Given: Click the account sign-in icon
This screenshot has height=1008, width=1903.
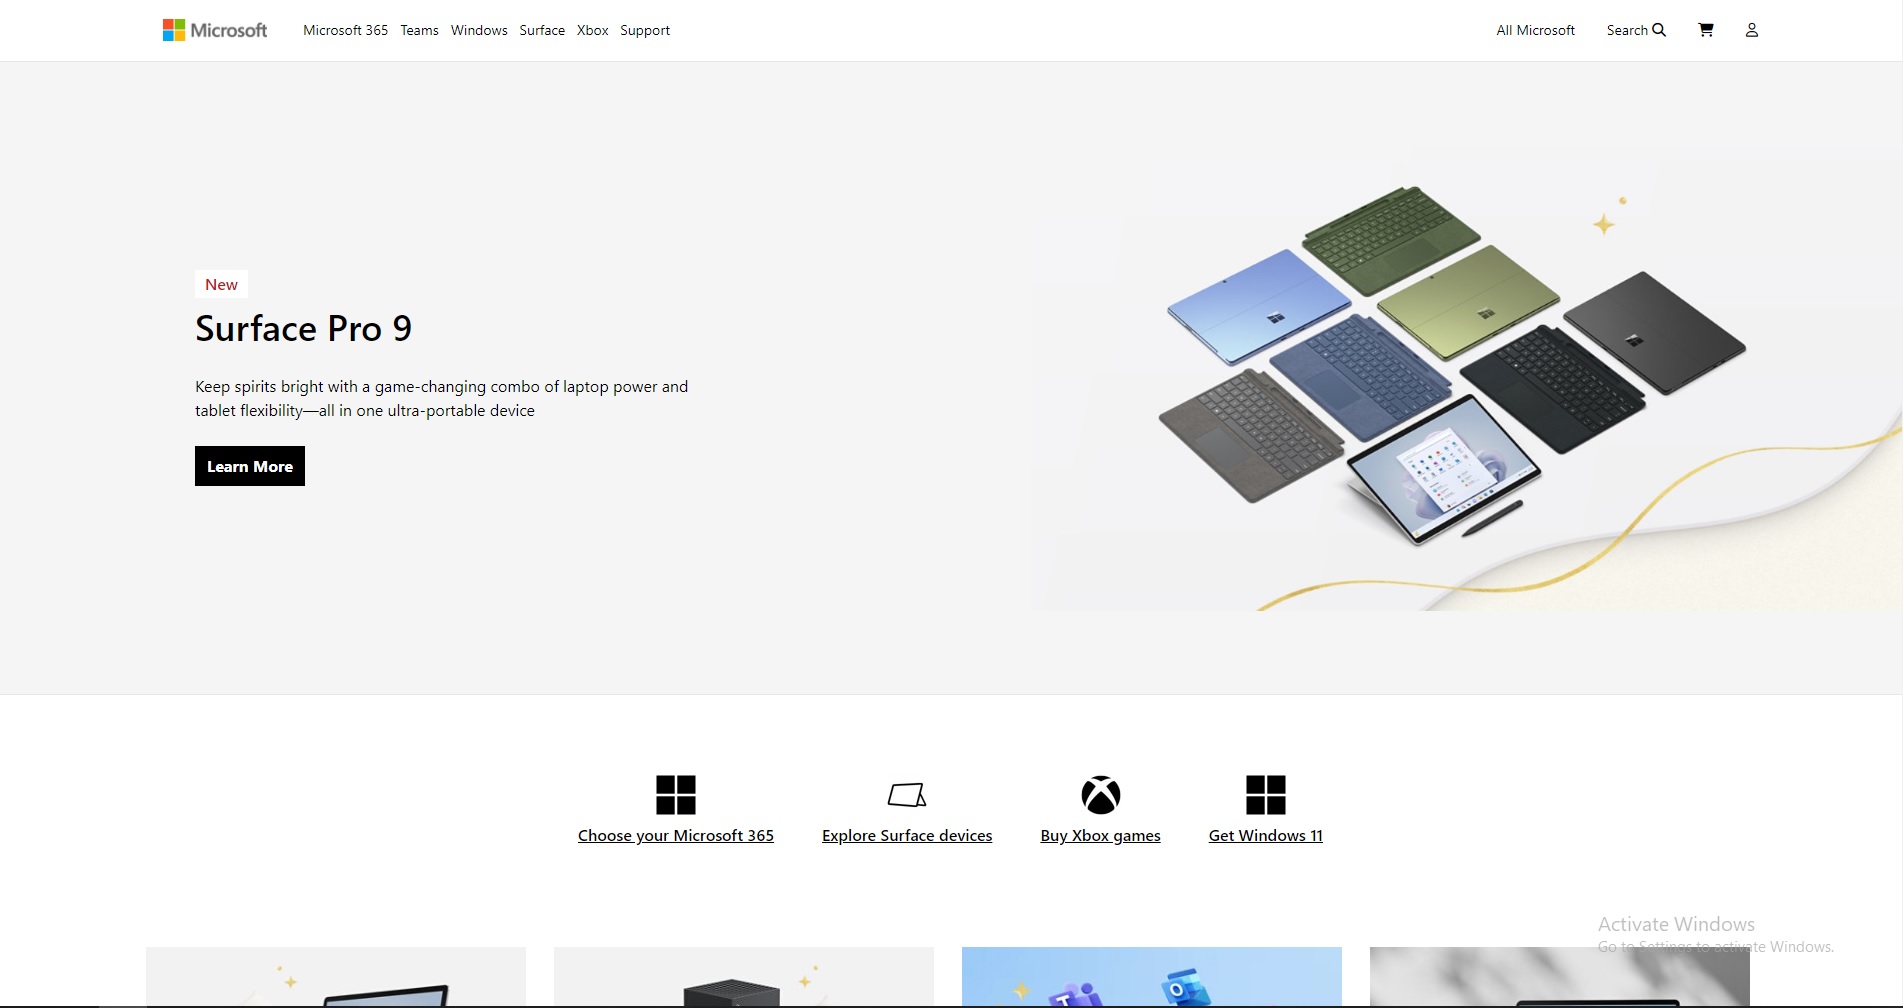Looking at the screenshot, I should tap(1751, 29).
